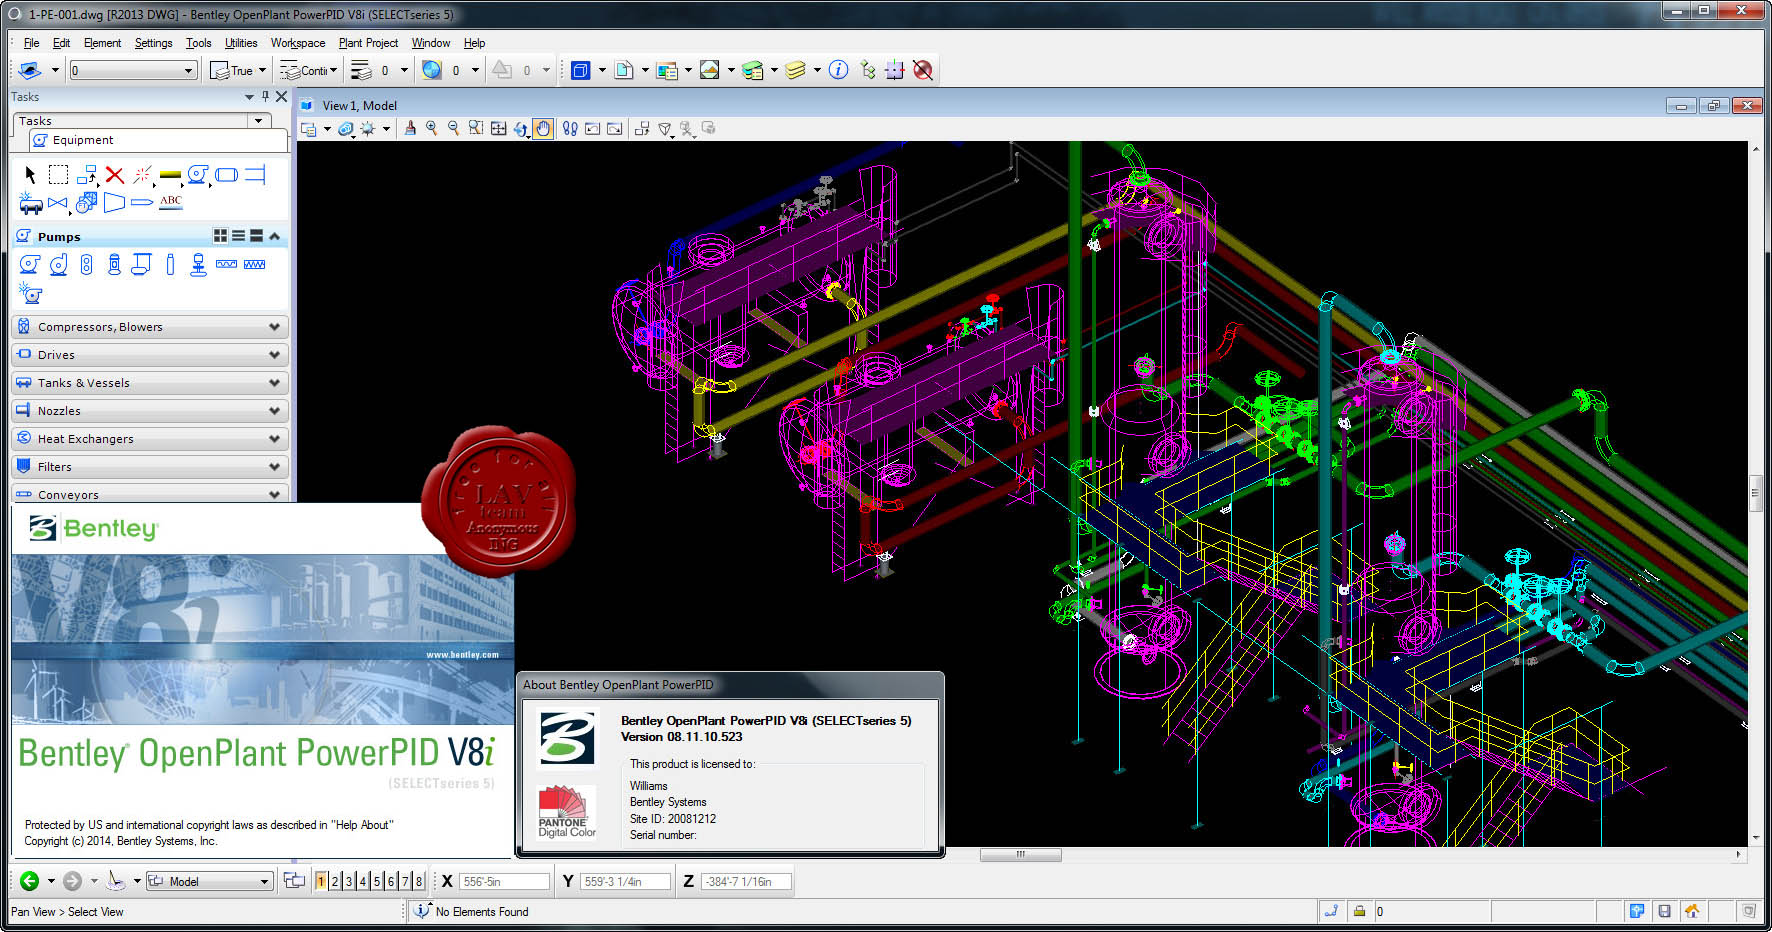Open the View Attributes icon
The image size is (1772, 932).
point(309,129)
